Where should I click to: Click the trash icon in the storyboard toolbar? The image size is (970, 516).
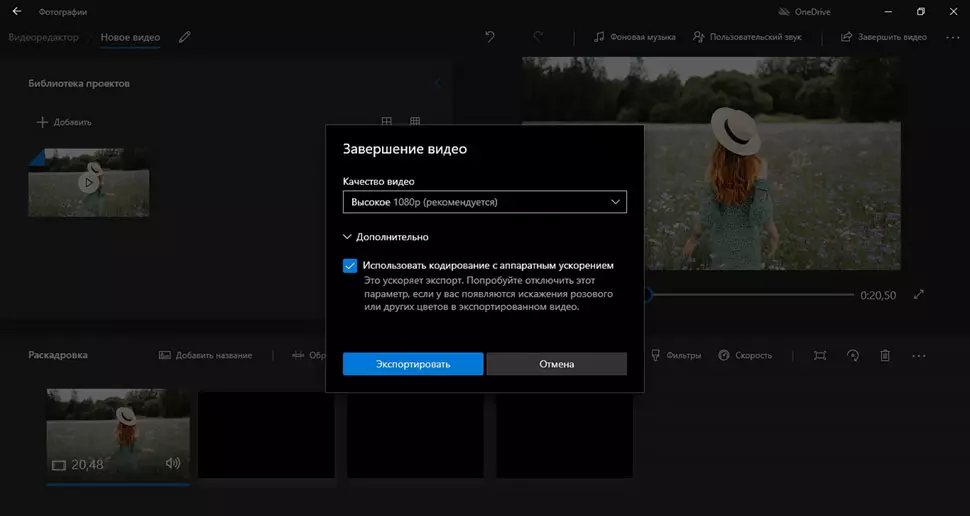tap(885, 355)
